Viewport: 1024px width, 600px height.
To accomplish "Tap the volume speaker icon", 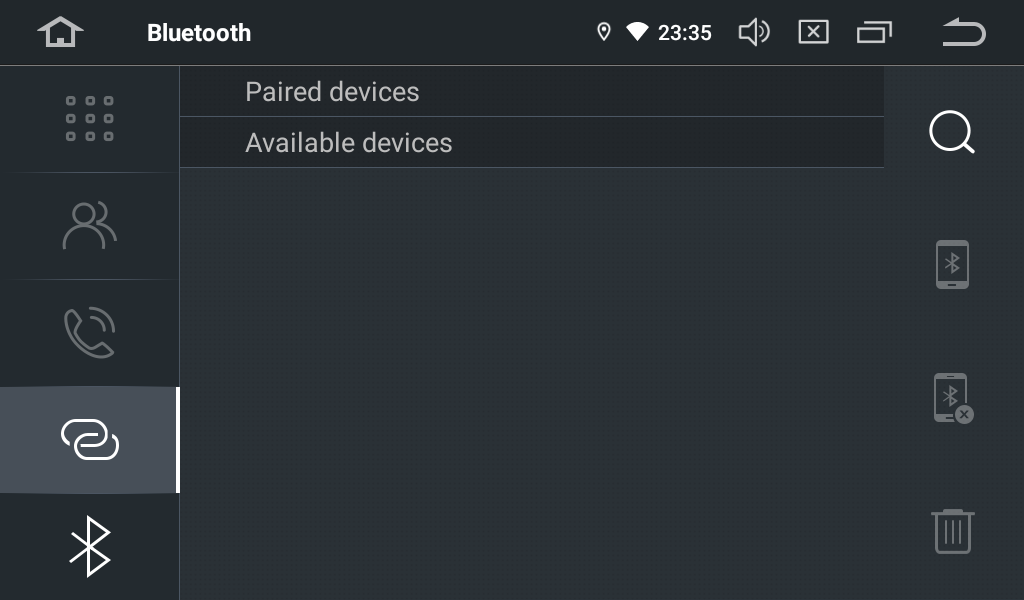I will click(x=753, y=32).
